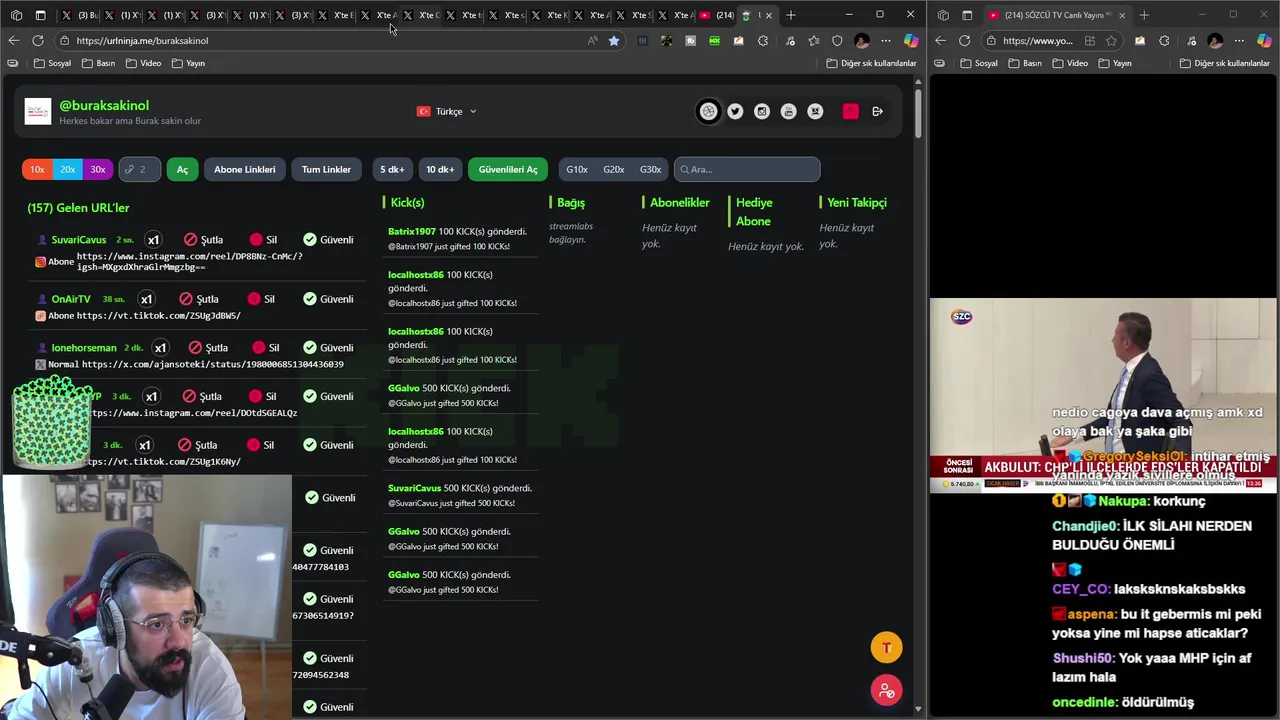Close the SÖZCÜ TV tab in right window
Screen dimensions: 1280x720
click(x=1122, y=15)
